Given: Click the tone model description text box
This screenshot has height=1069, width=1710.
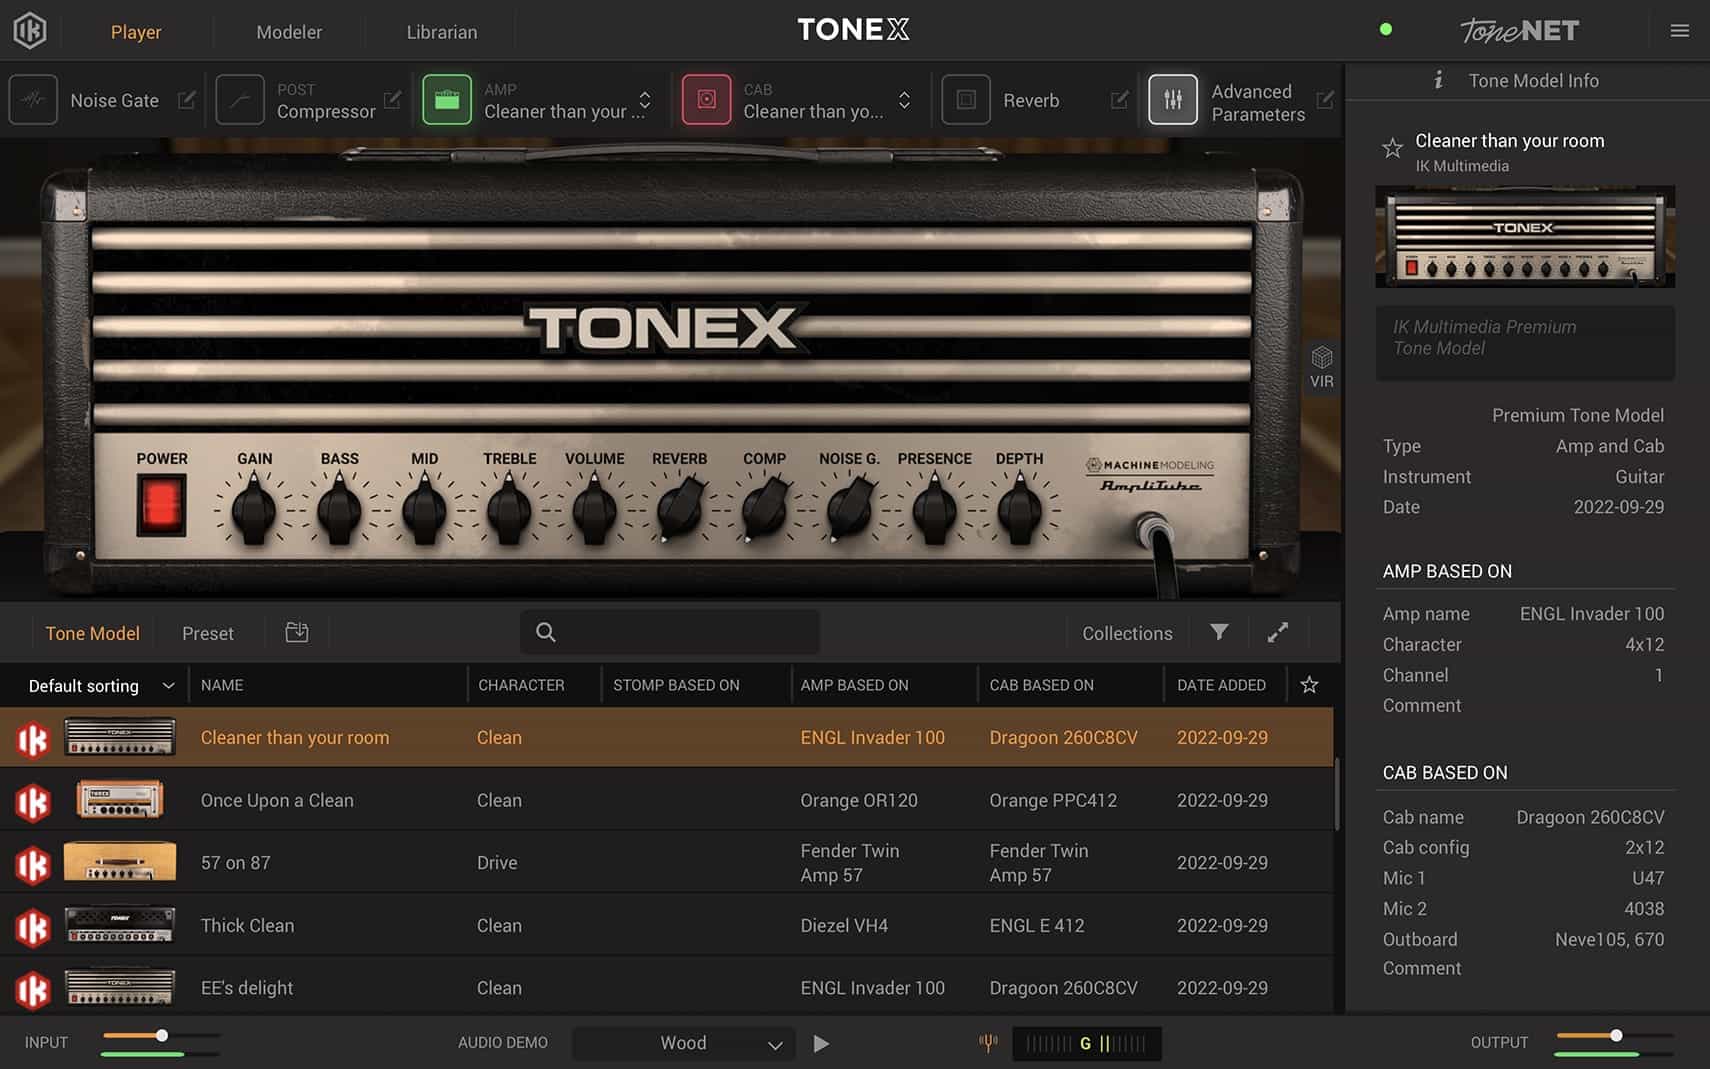Looking at the screenshot, I should click(1525, 342).
